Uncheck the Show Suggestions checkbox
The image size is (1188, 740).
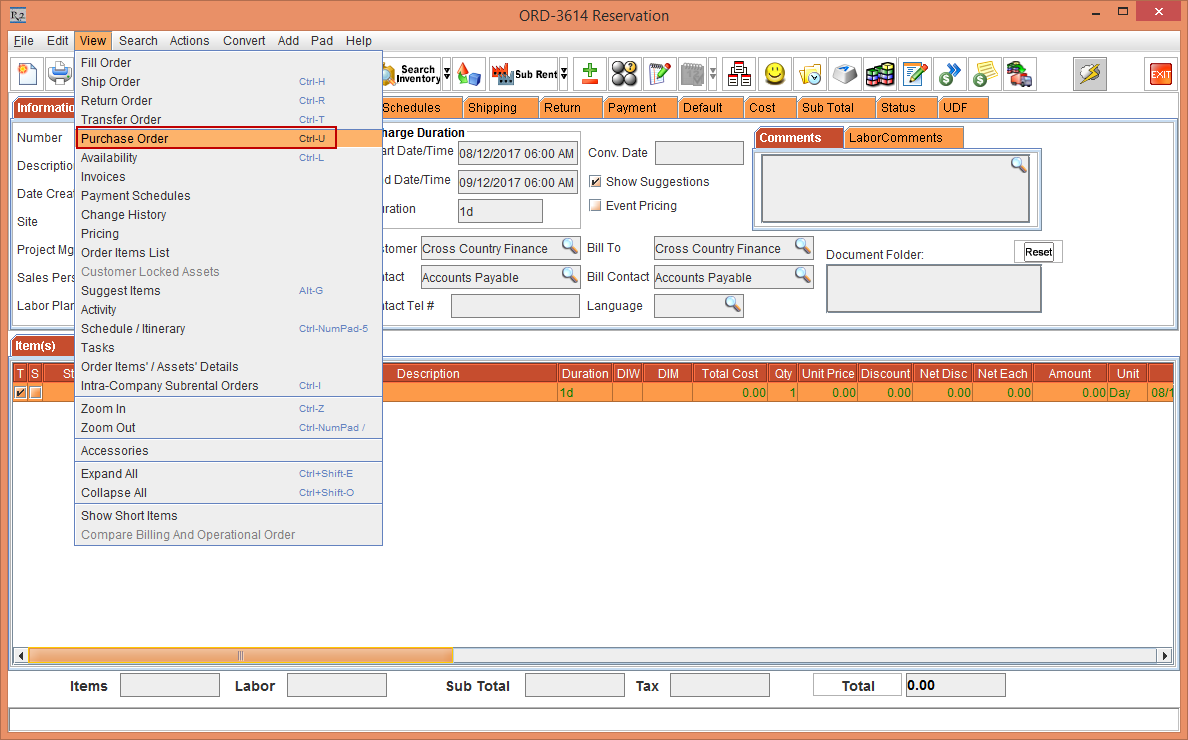[596, 182]
